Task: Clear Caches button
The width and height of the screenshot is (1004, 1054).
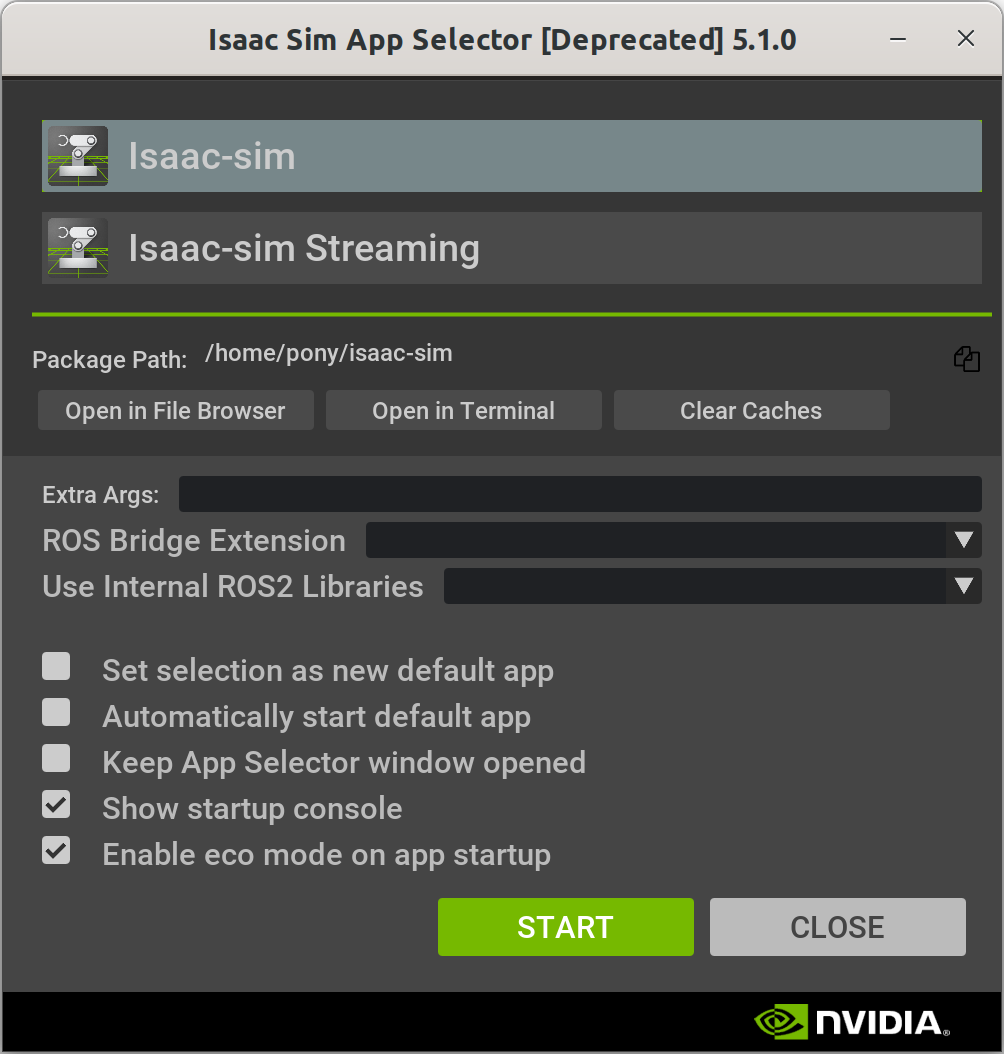Action: 751,410
